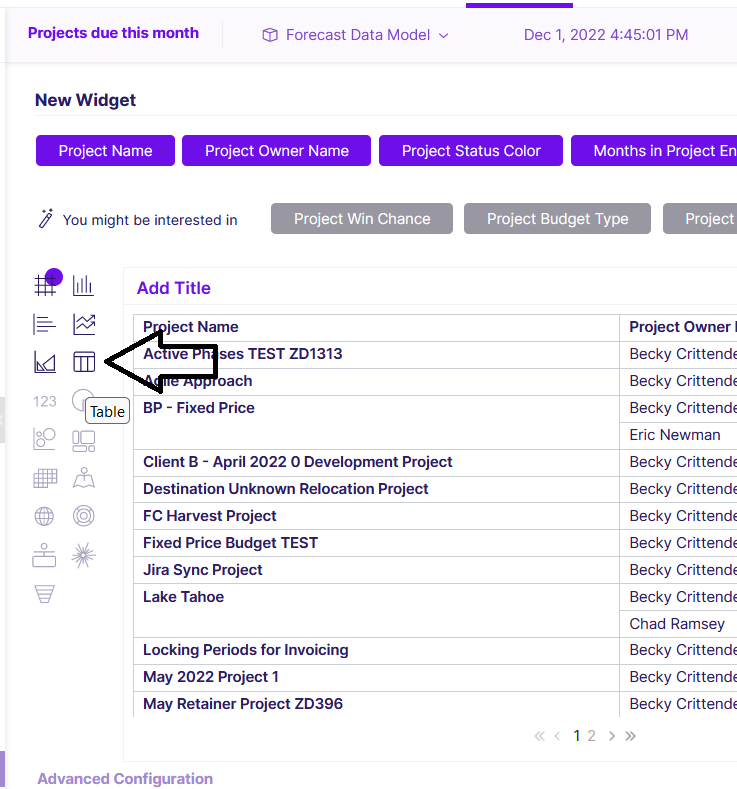Screen dimensions: 737x789
Task: Select the funnel chart icon
Action: (x=44, y=594)
